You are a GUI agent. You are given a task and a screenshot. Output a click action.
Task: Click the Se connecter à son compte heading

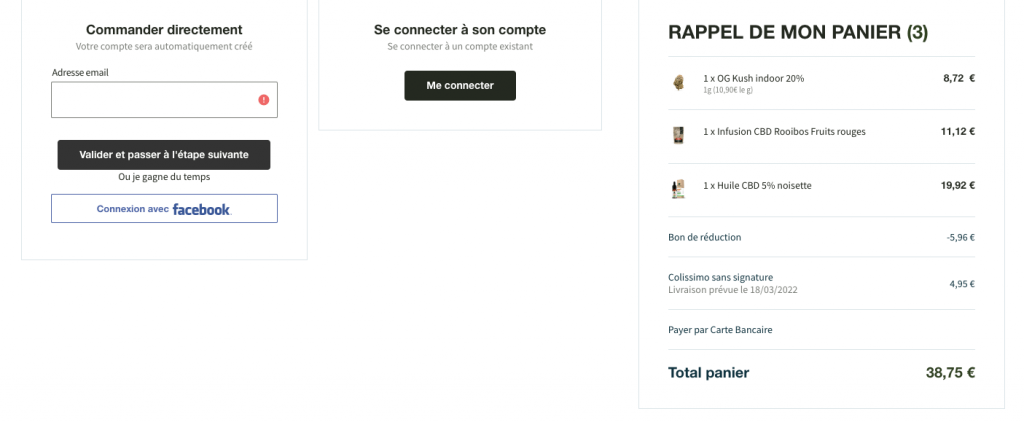tap(460, 29)
